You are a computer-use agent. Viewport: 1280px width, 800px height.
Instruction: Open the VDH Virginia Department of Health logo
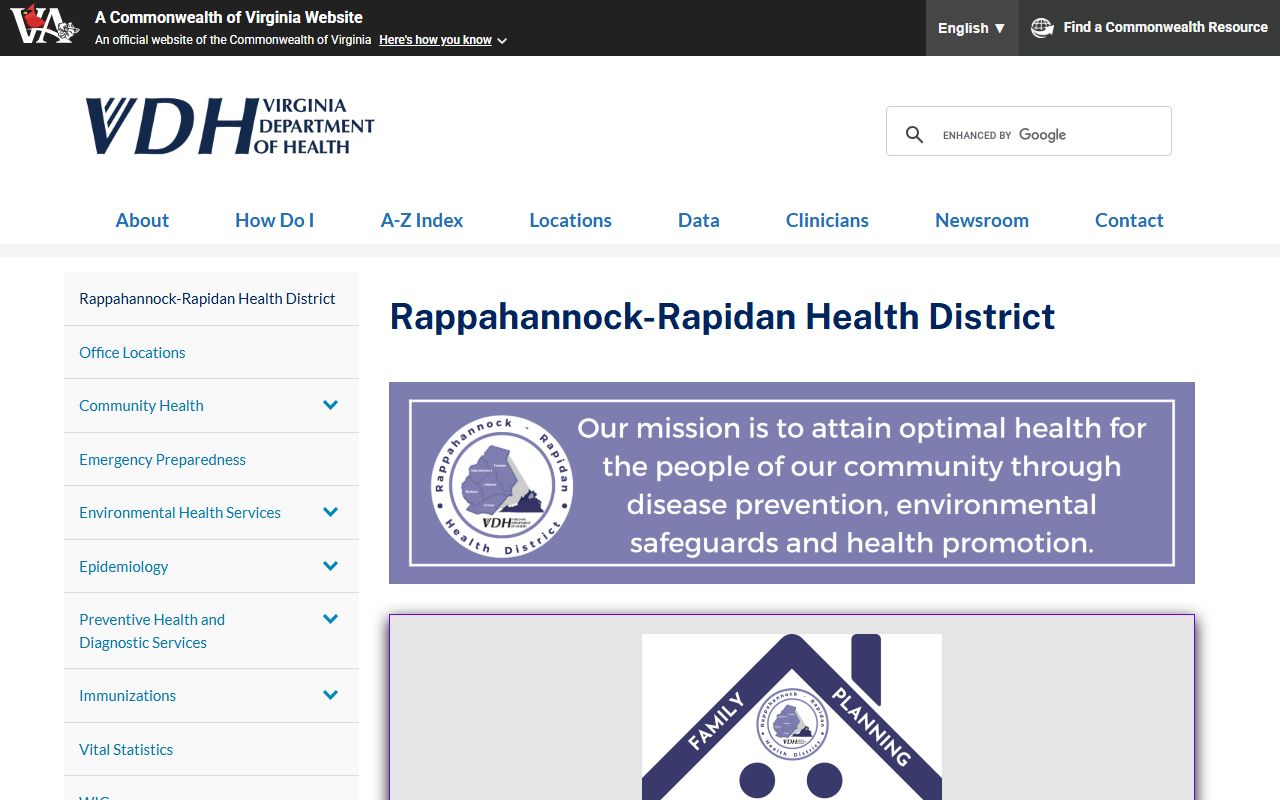pos(230,126)
